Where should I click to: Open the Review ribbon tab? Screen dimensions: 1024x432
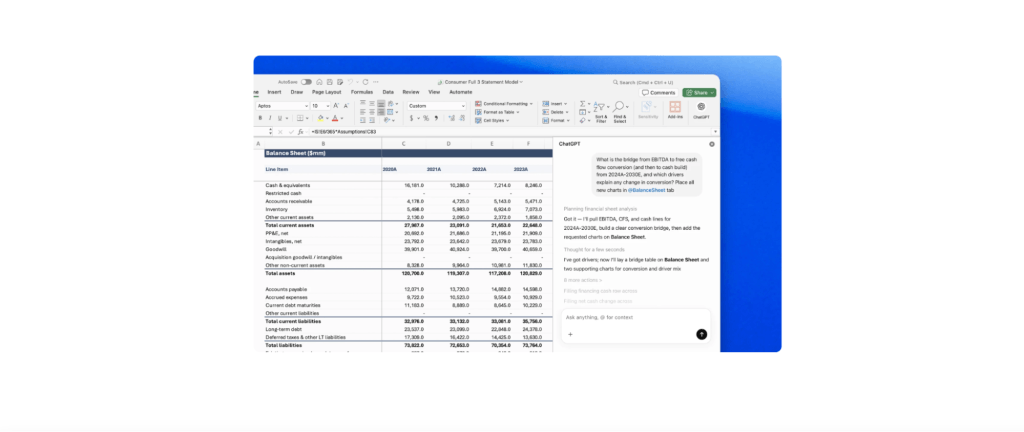411,92
